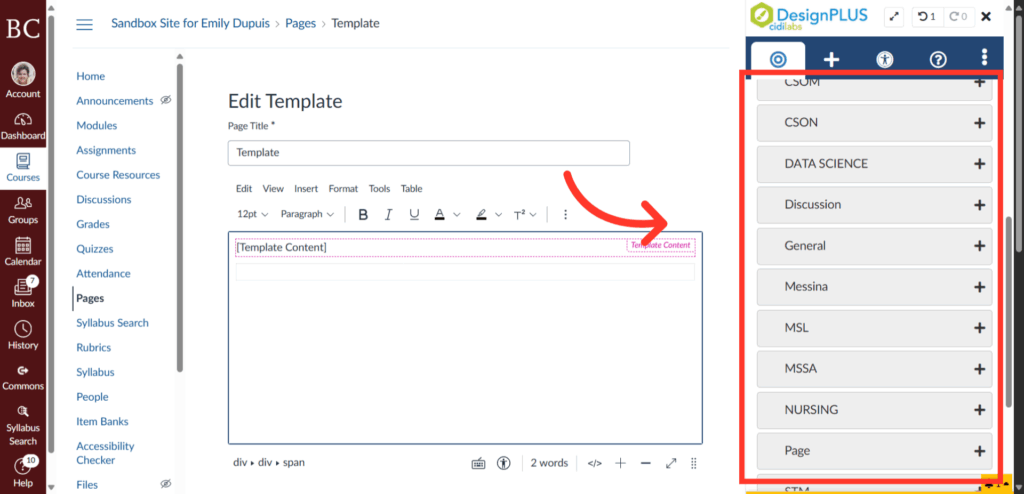
Task: Expand the DATA SCIENCE template category
Action: pos(874,164)
